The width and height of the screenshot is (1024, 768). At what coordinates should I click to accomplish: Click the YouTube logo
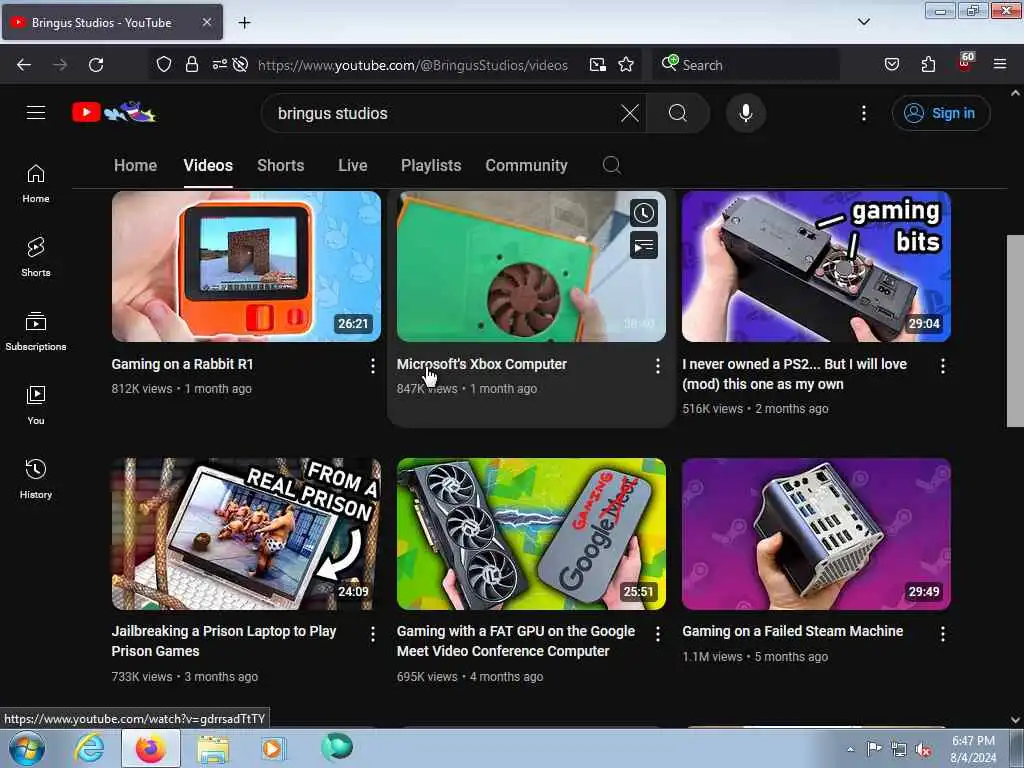[x=114, y=112]
